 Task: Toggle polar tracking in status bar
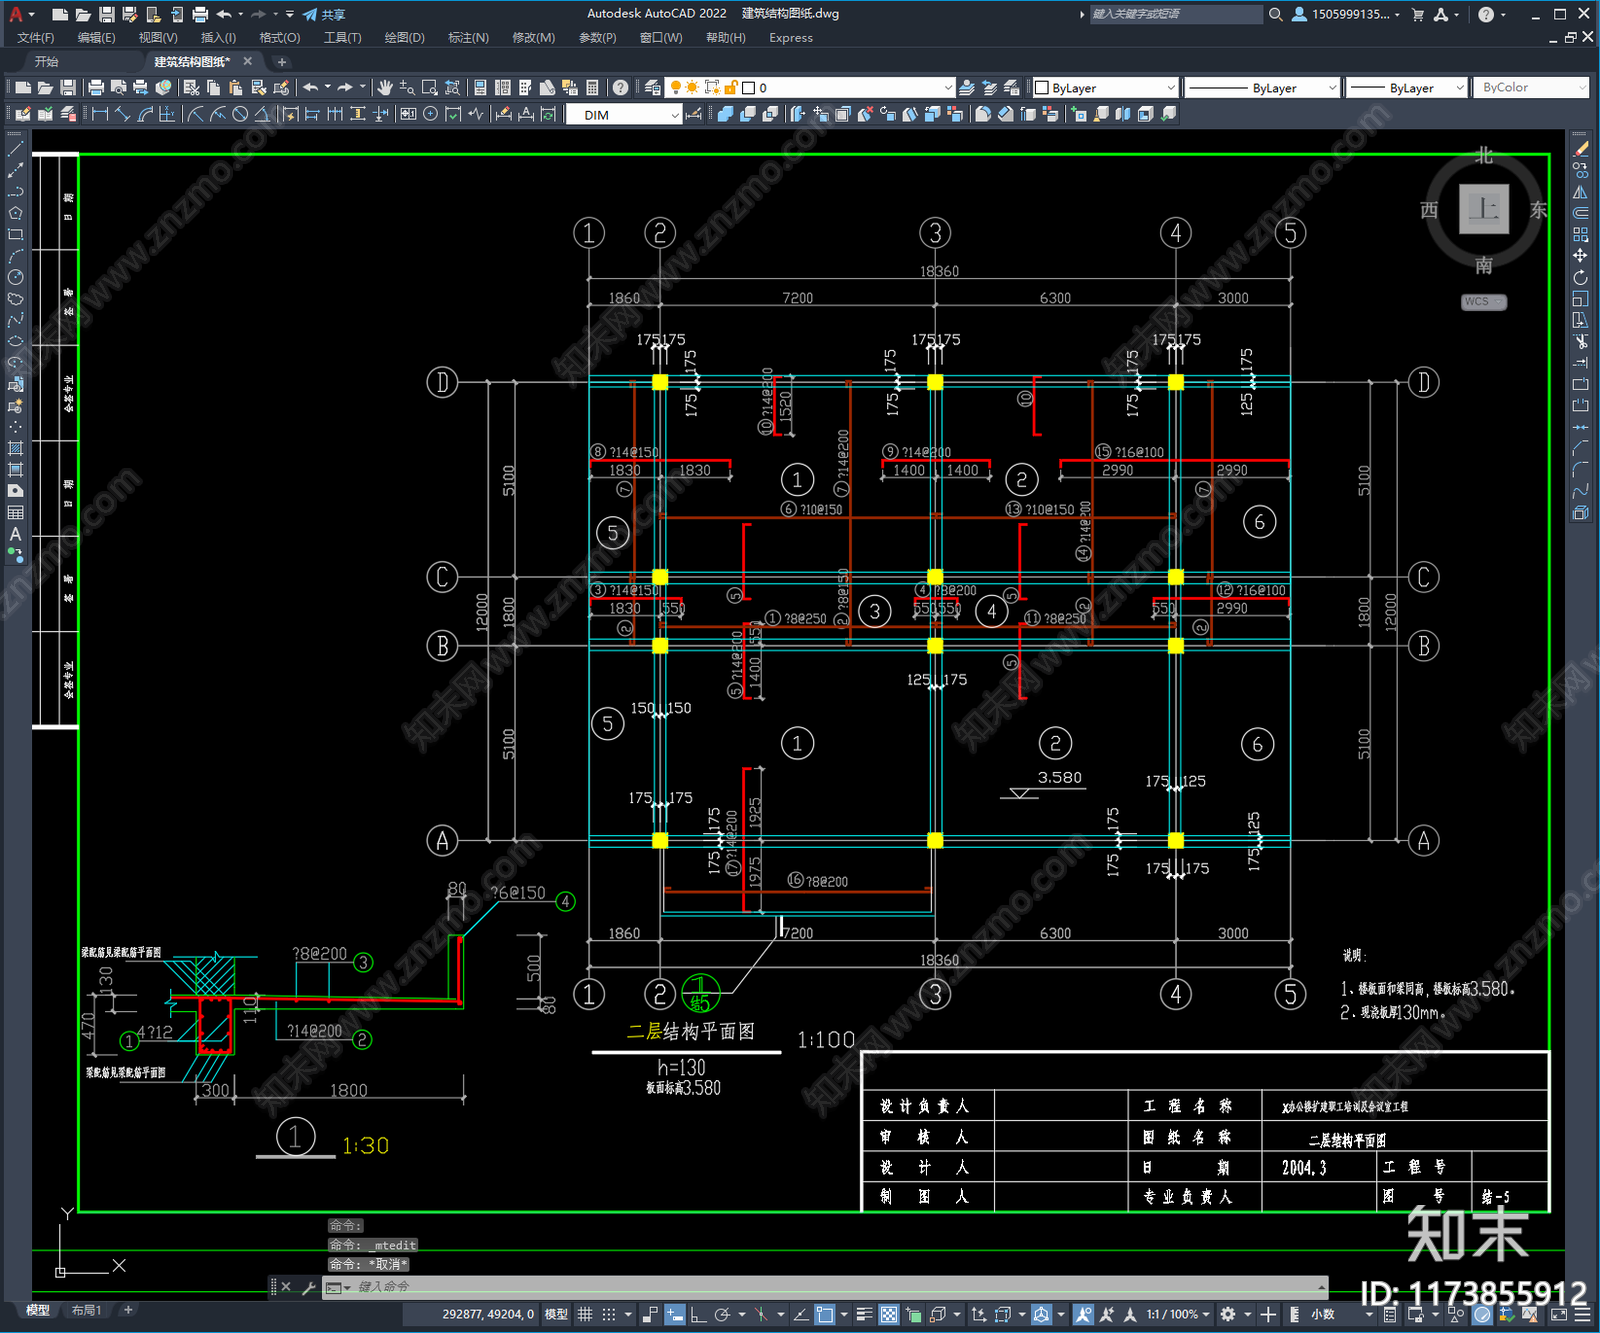(x=722, y=1314)
